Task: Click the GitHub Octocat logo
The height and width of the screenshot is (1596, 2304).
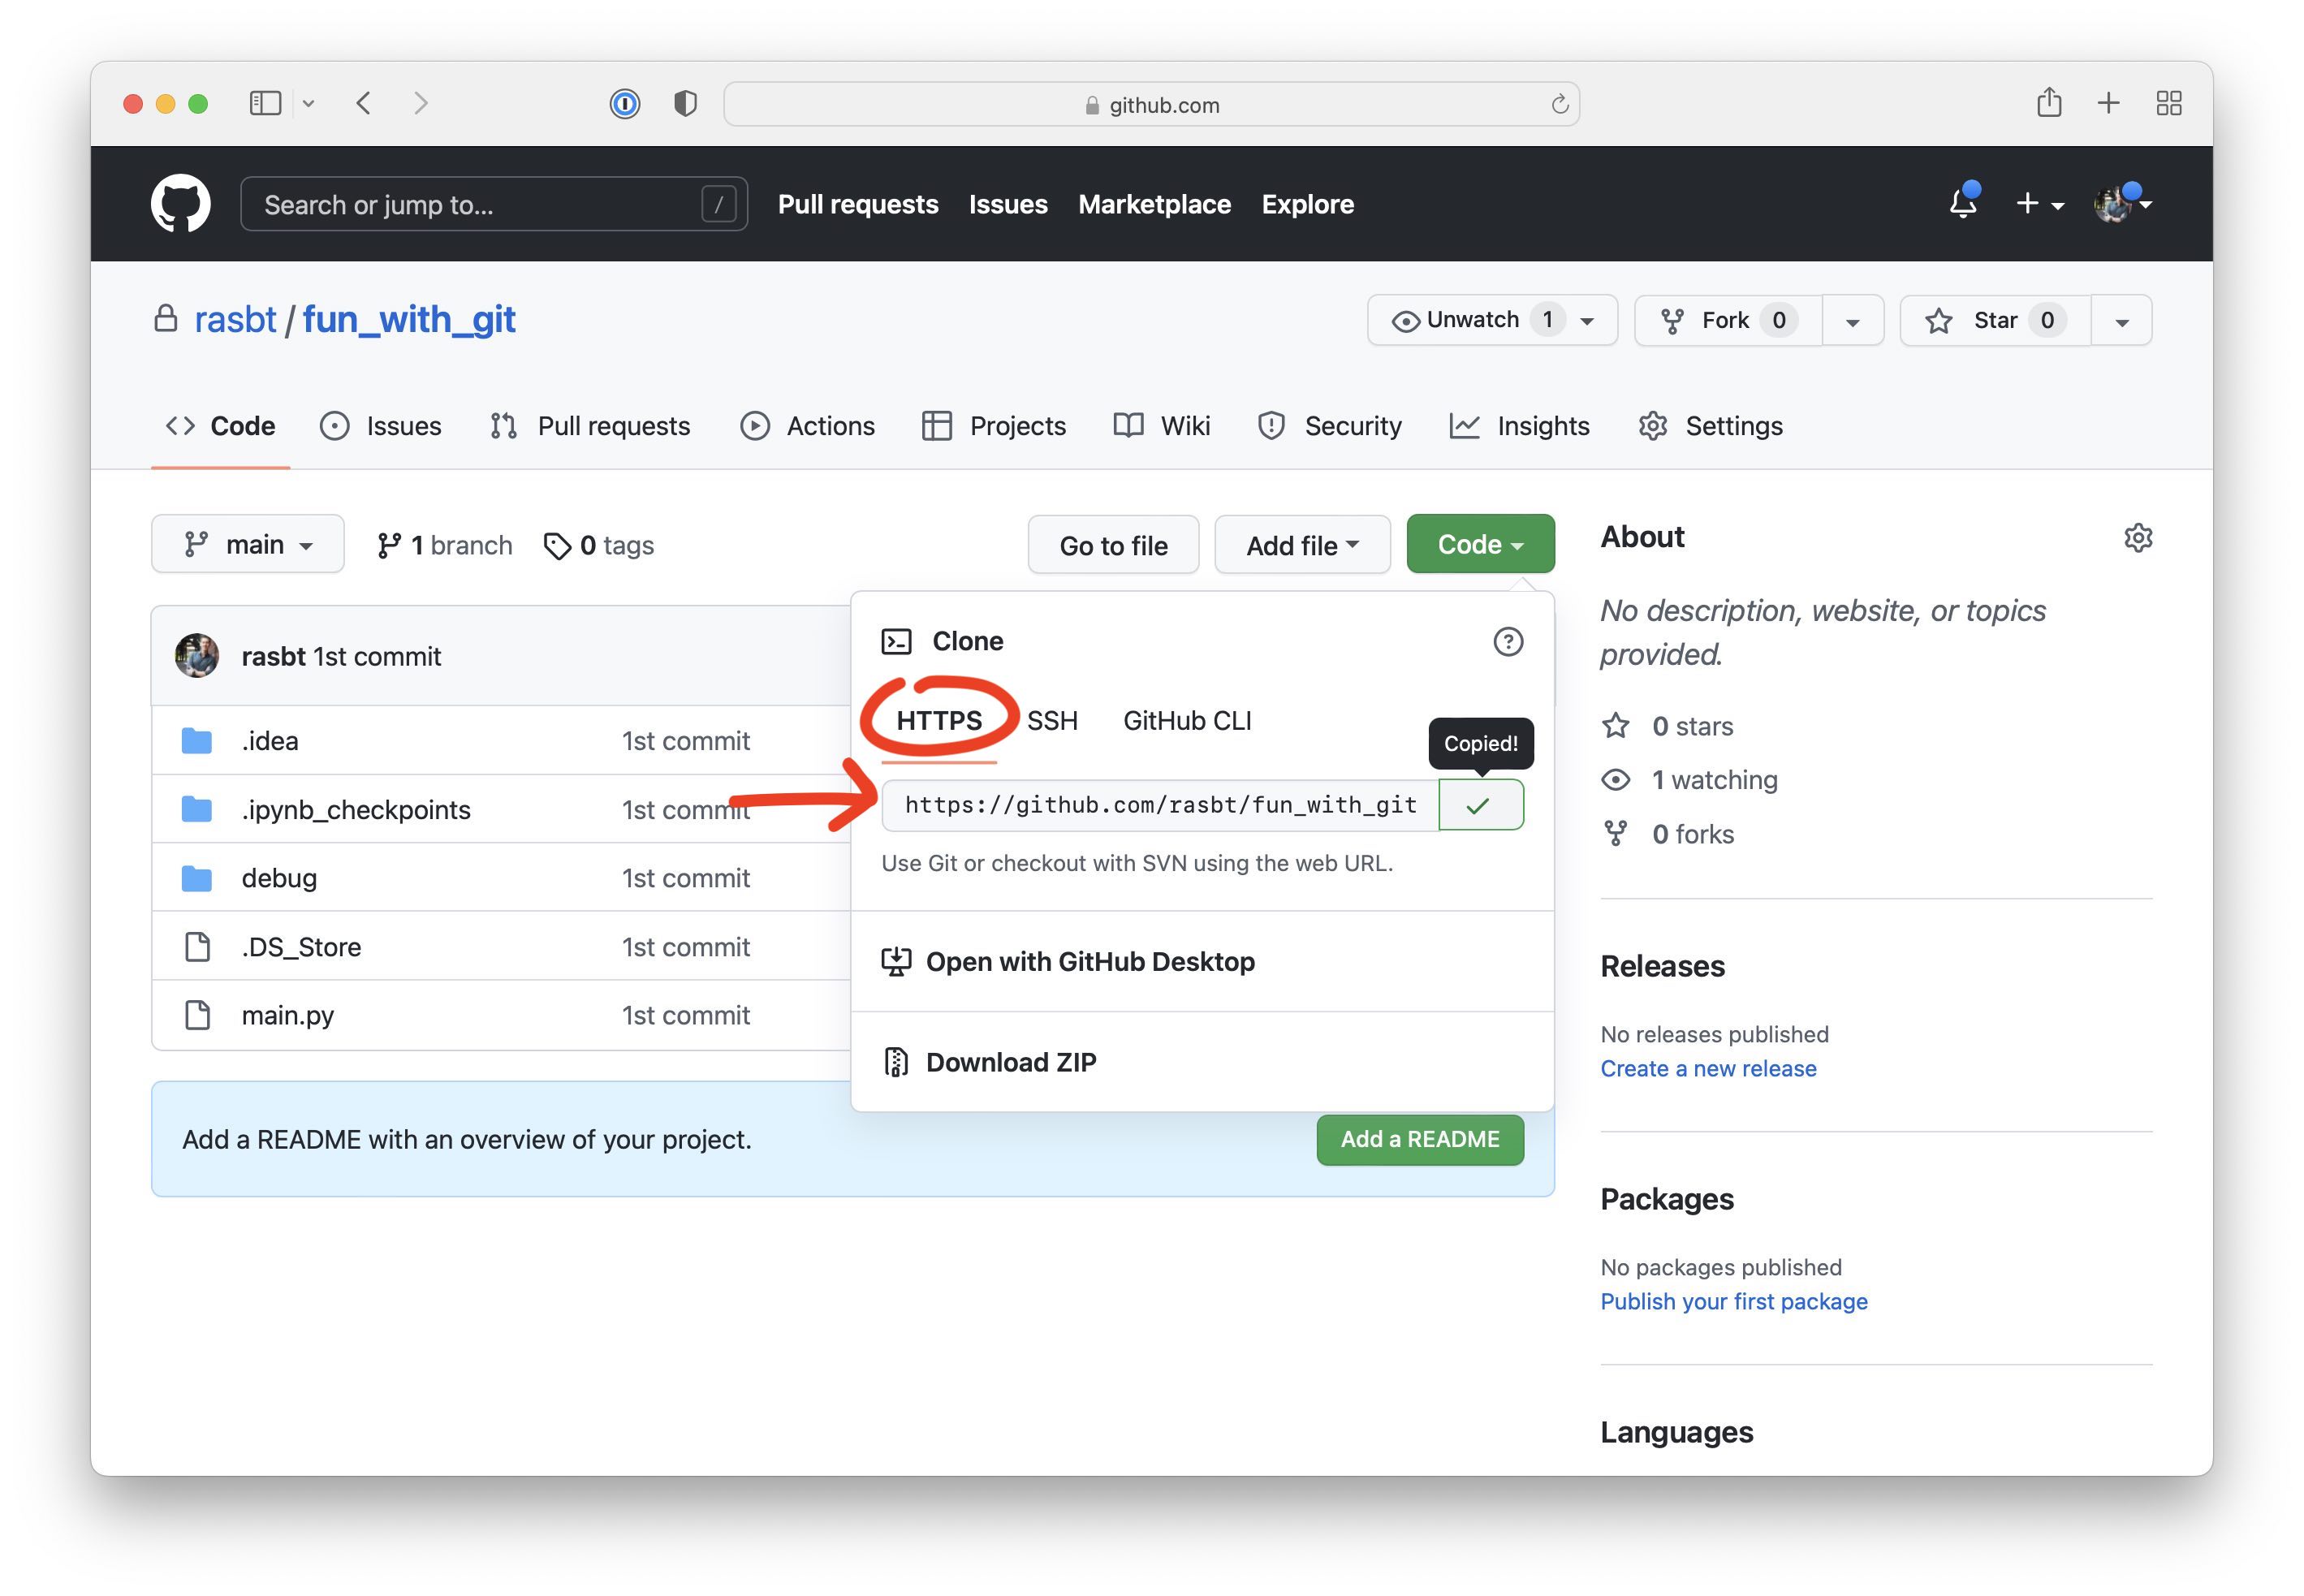Action: [x=180, y=204]
